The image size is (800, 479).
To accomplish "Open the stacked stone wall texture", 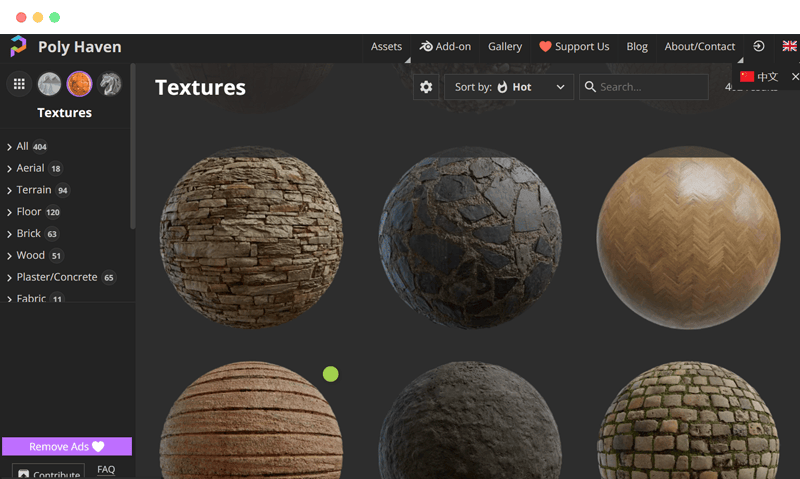I will (251, 238).
